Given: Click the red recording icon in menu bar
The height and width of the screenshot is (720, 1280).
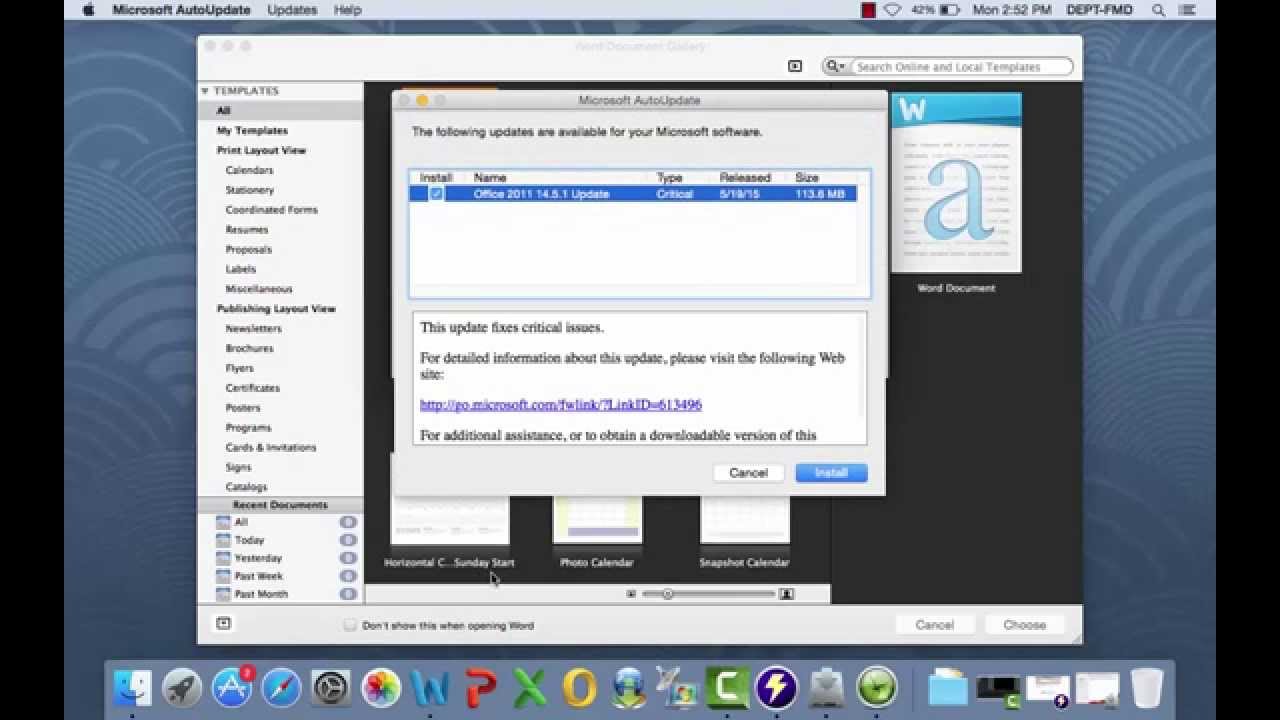Looking at the screenshot, I should tap(869, 10).
